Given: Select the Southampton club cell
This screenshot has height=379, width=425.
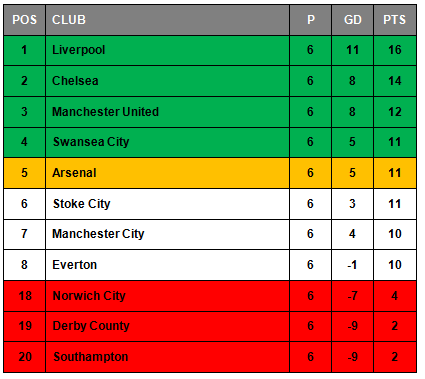Looking at the screenshot, I should click(x=167, y=357).
